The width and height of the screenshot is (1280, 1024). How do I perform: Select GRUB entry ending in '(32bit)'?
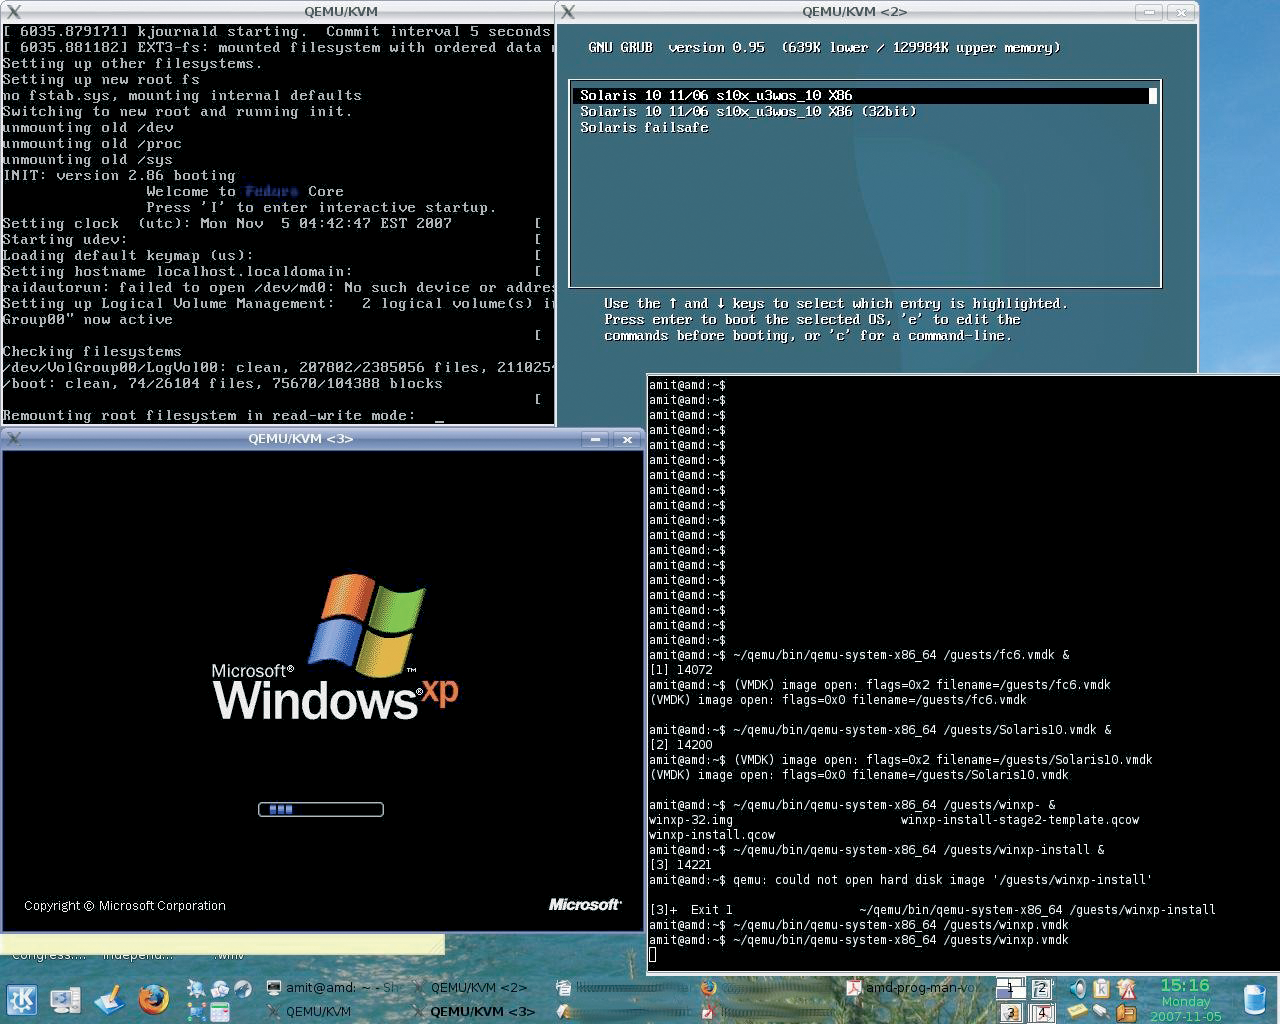[x=748, y=112]
